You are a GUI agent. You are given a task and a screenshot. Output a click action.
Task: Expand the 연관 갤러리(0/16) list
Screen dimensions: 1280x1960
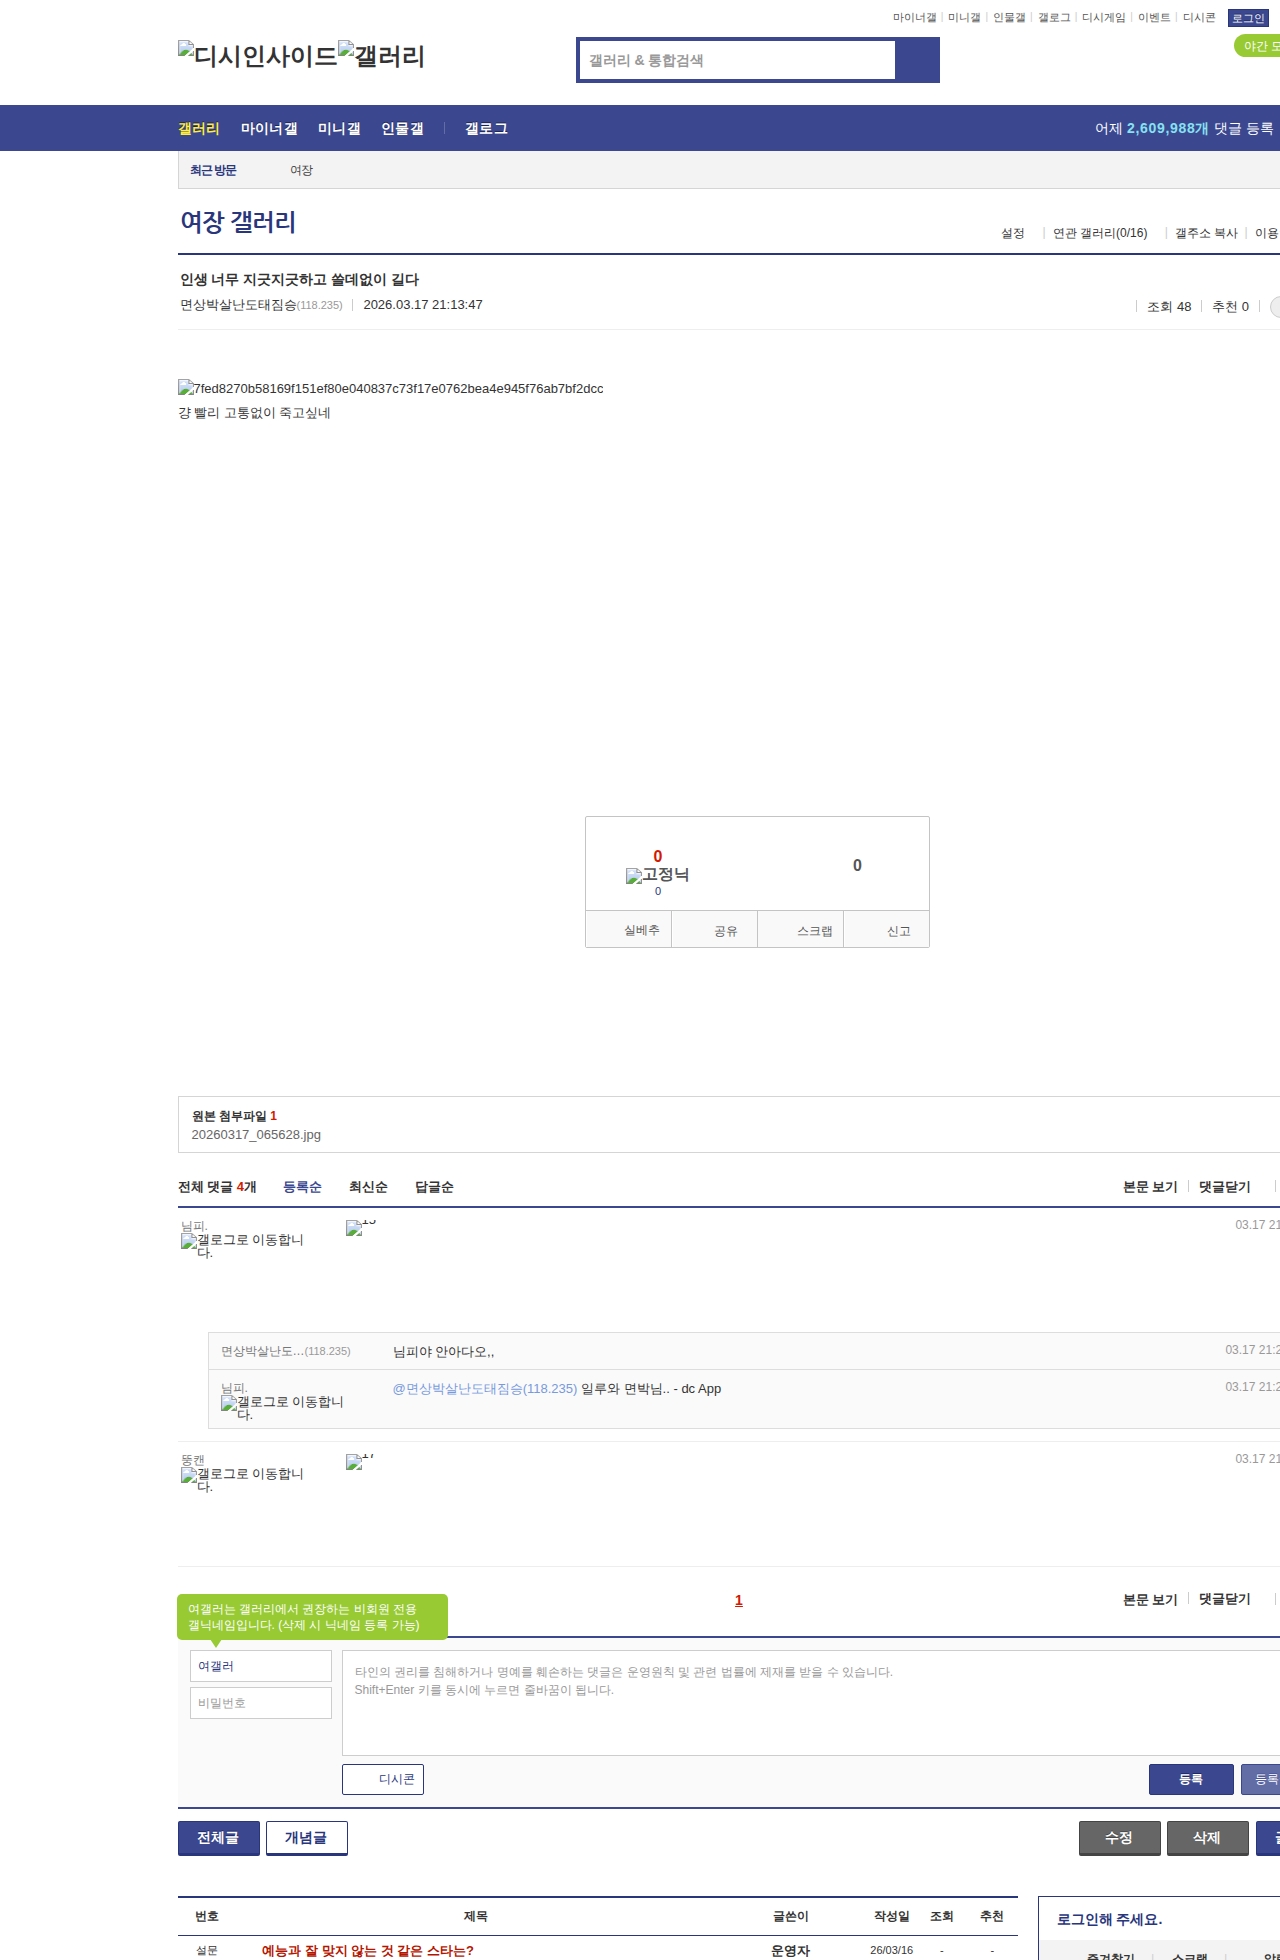[1100, 233]
